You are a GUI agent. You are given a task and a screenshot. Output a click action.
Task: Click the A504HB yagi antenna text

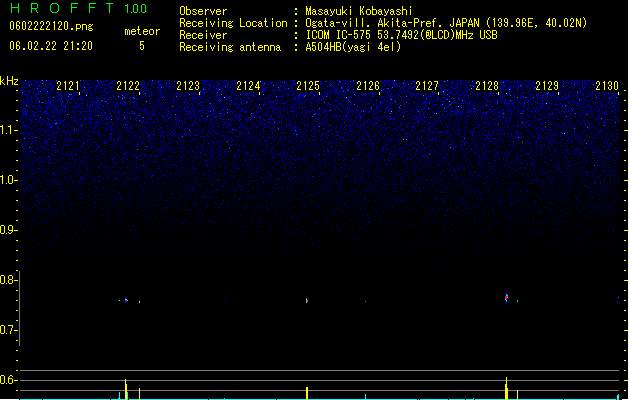(x=353, y=47)
